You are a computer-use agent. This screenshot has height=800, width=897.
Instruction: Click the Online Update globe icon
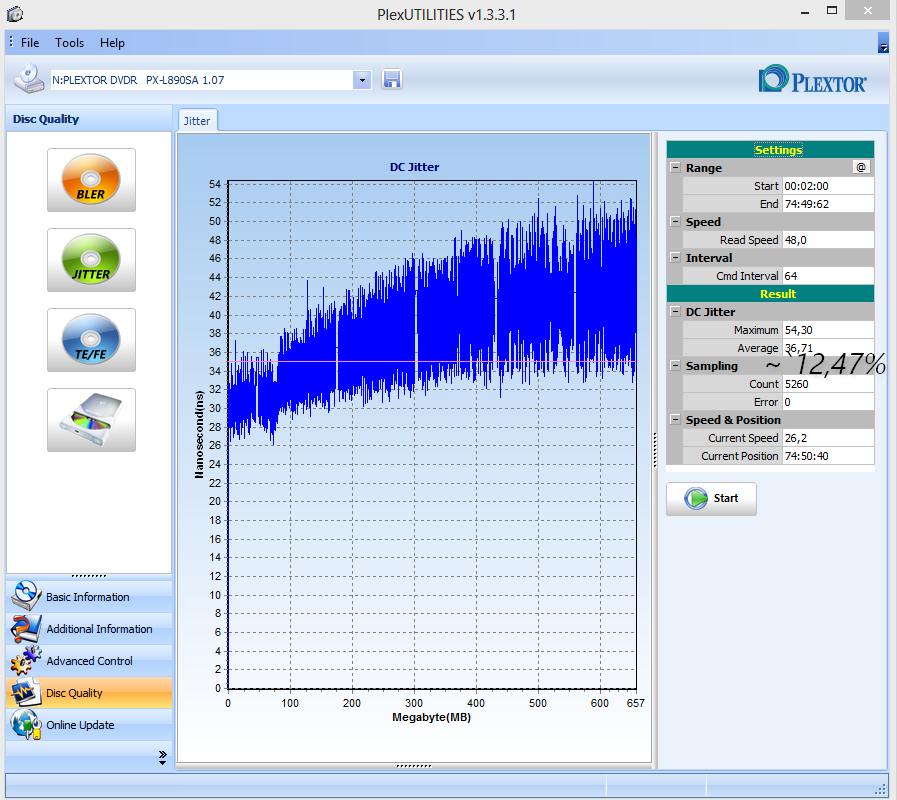[25, 724]
